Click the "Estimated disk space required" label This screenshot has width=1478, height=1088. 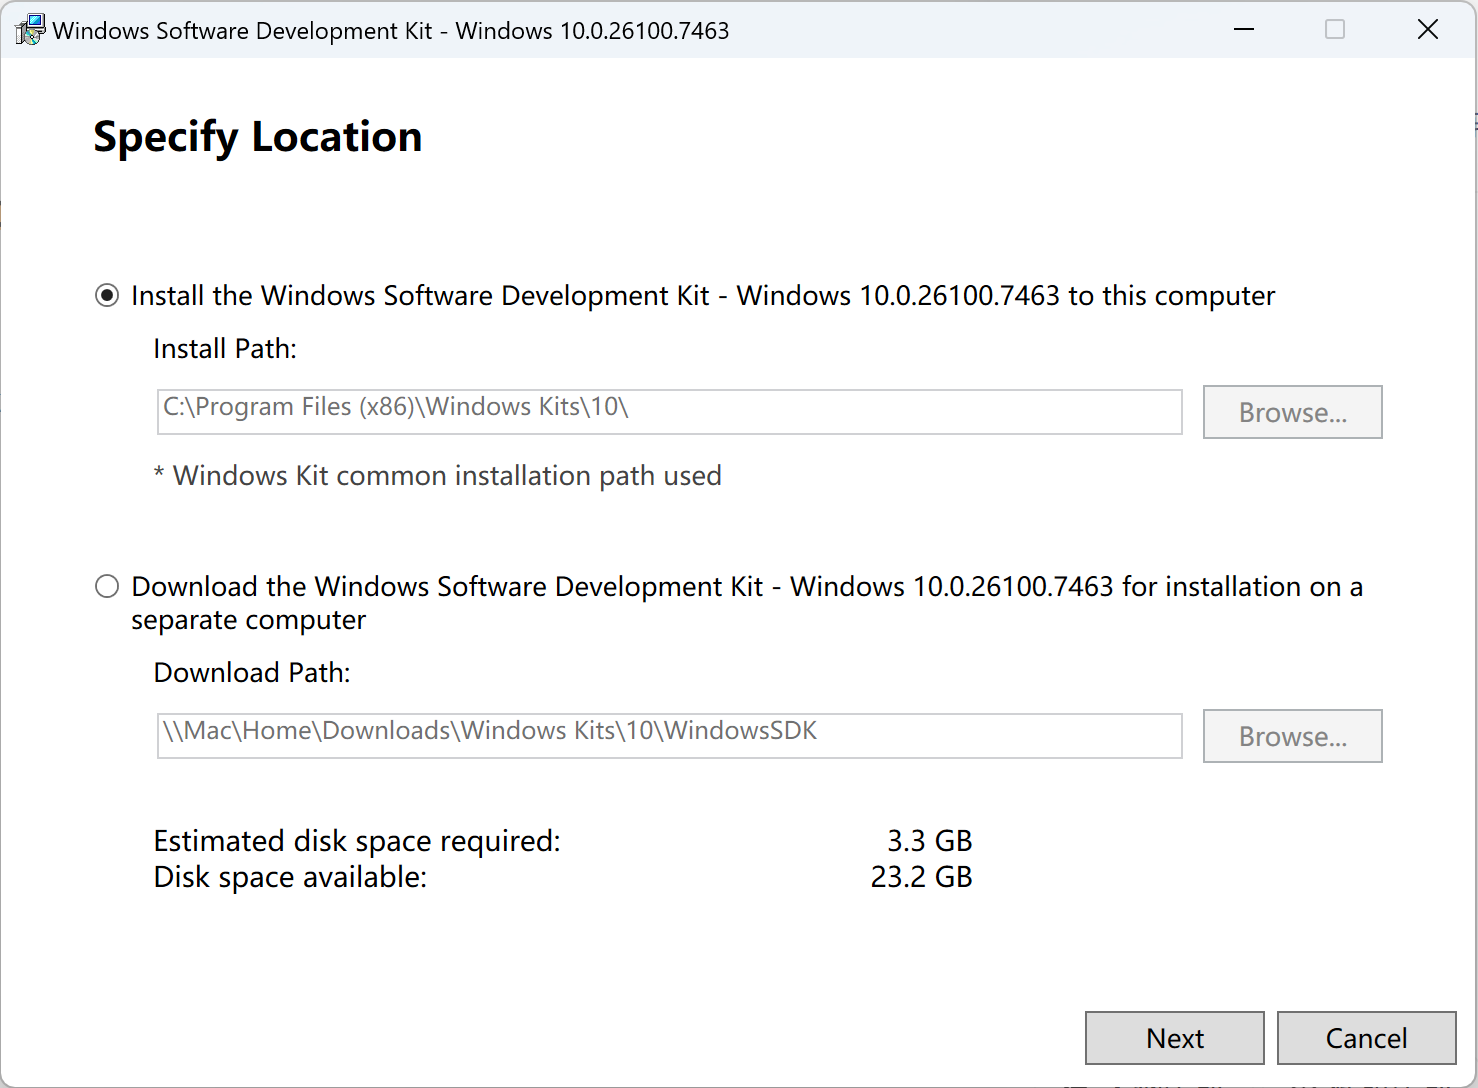coord(356,841)
